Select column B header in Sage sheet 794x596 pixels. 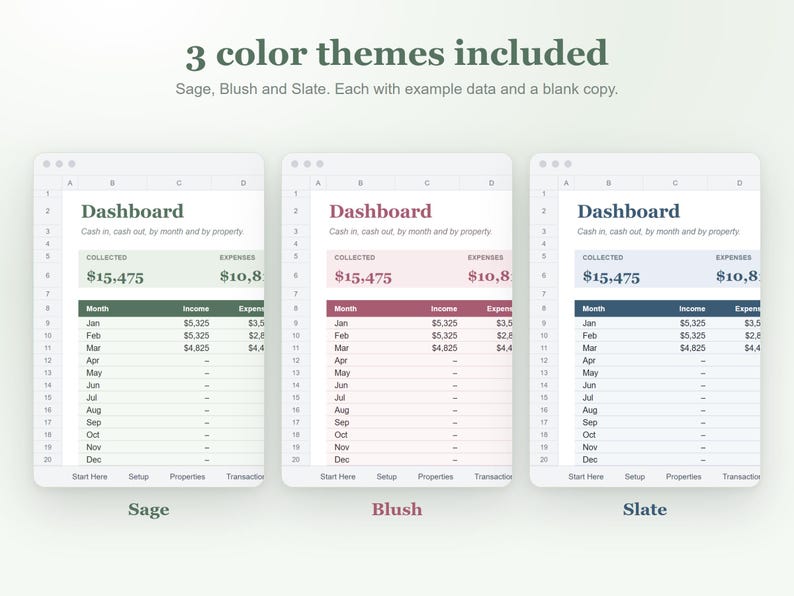(x=112, y=183)
